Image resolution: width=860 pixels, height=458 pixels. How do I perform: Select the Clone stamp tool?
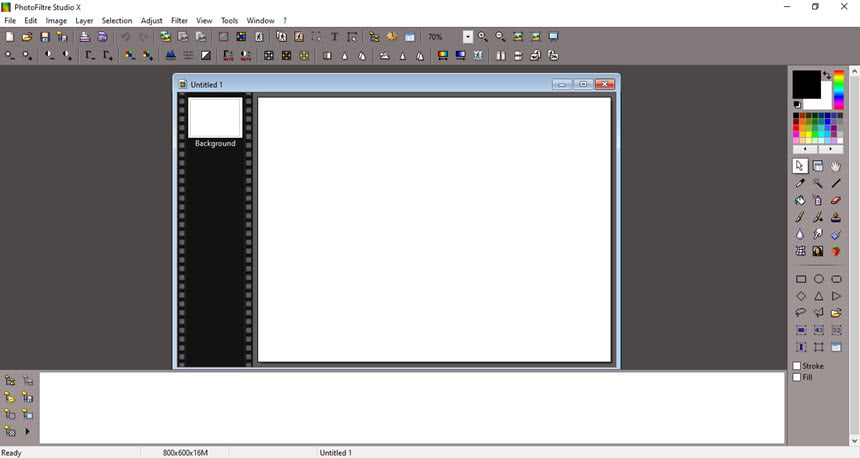click(x=835, y=217)
